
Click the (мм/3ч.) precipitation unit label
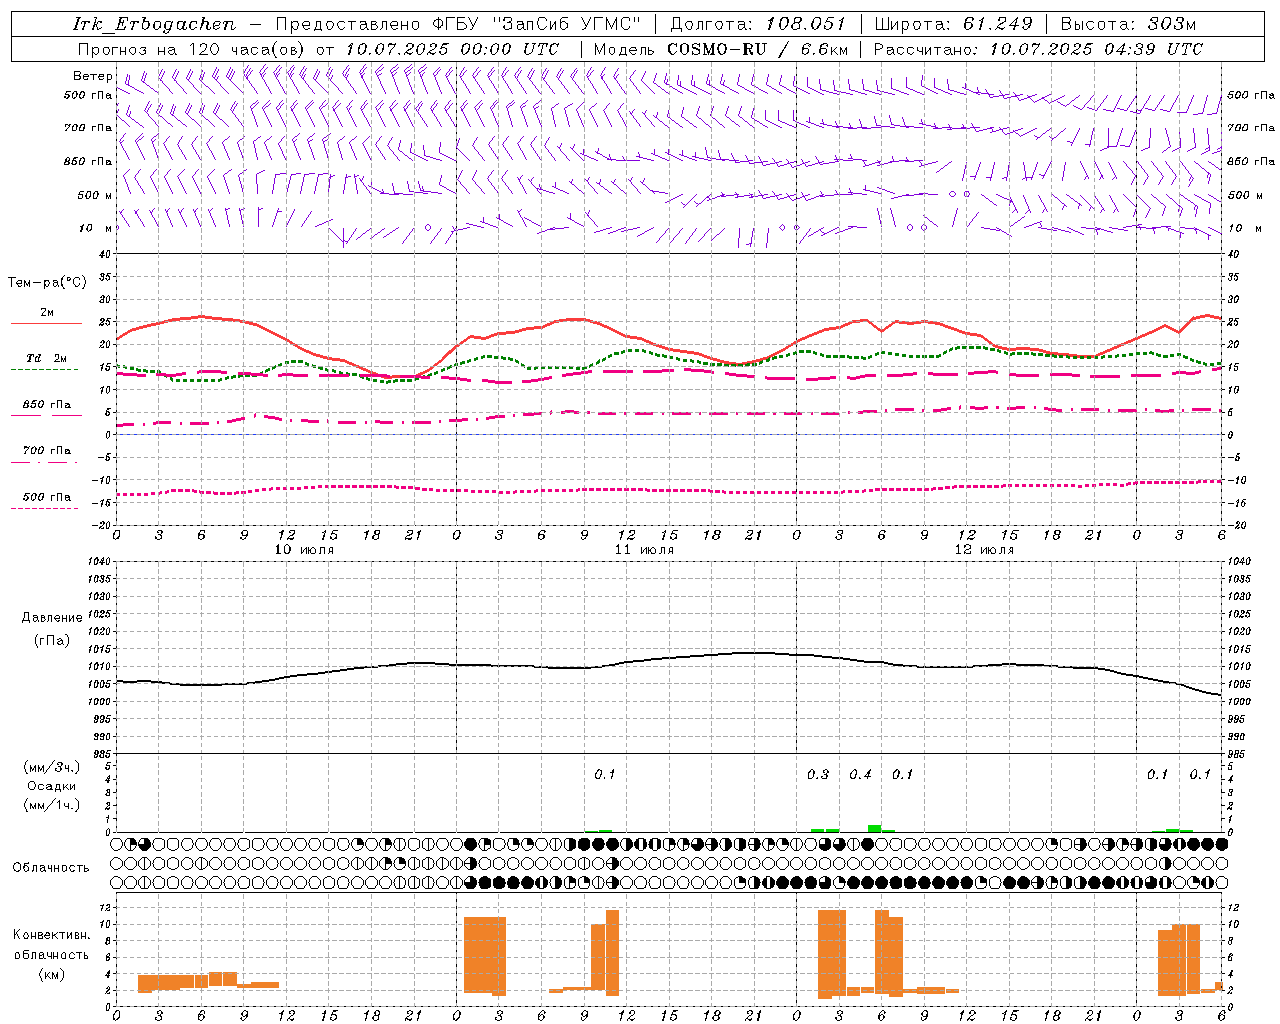(x=51, y=768)
